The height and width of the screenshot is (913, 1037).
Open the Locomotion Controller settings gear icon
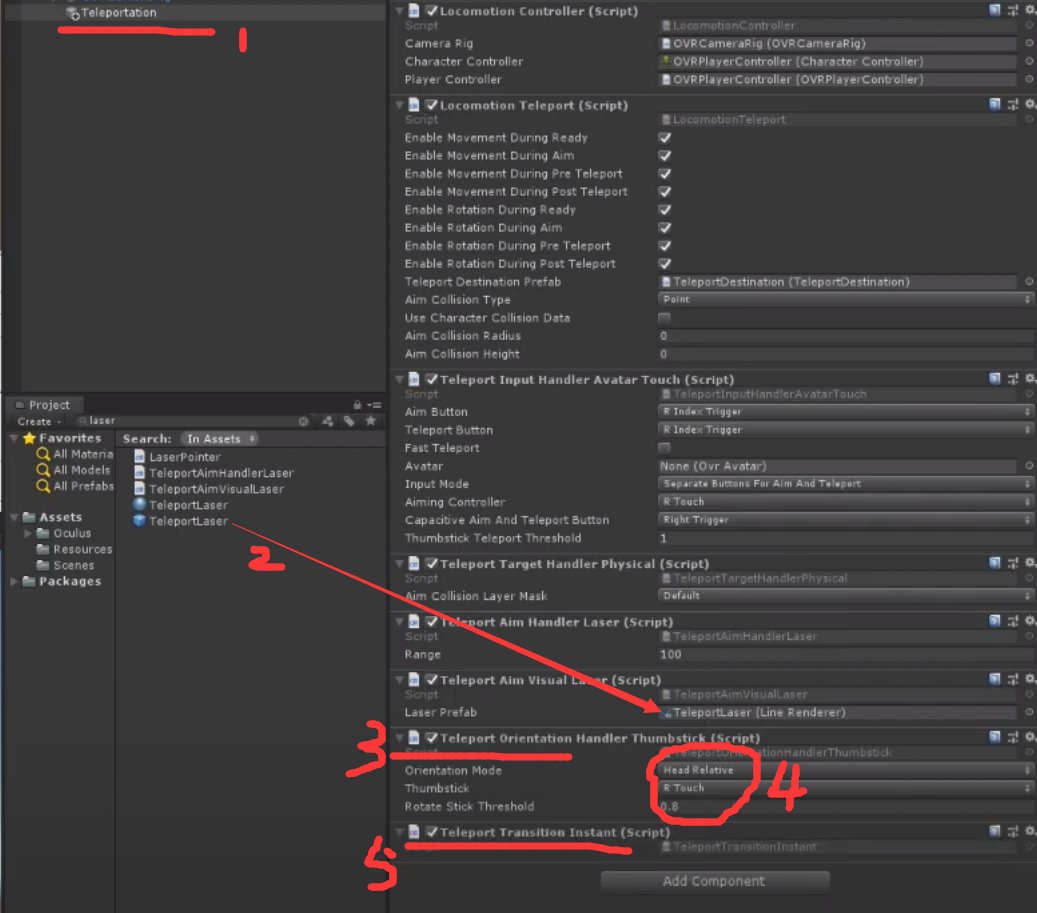(1030, 11)
